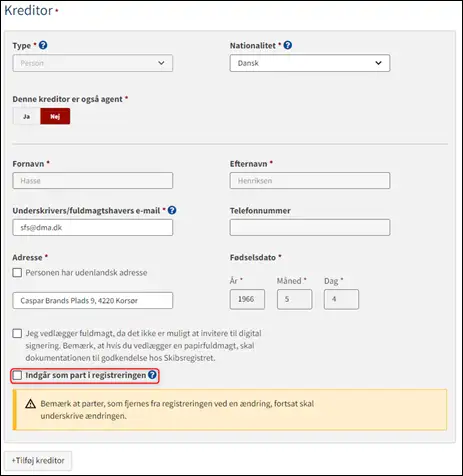Click the address field Caspar Brands Plads

pos(93,300)
